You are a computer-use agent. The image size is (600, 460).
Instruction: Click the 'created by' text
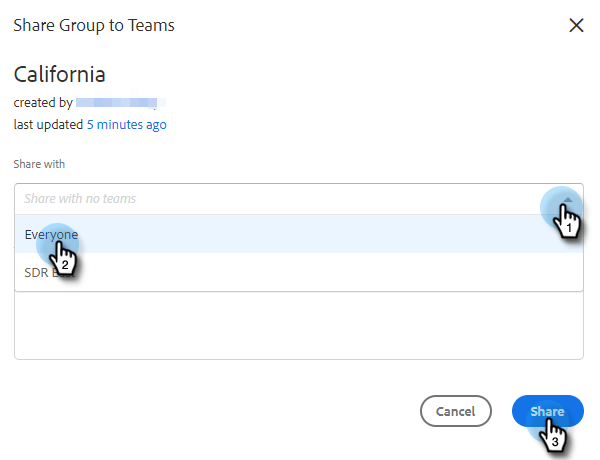[42, 103]
